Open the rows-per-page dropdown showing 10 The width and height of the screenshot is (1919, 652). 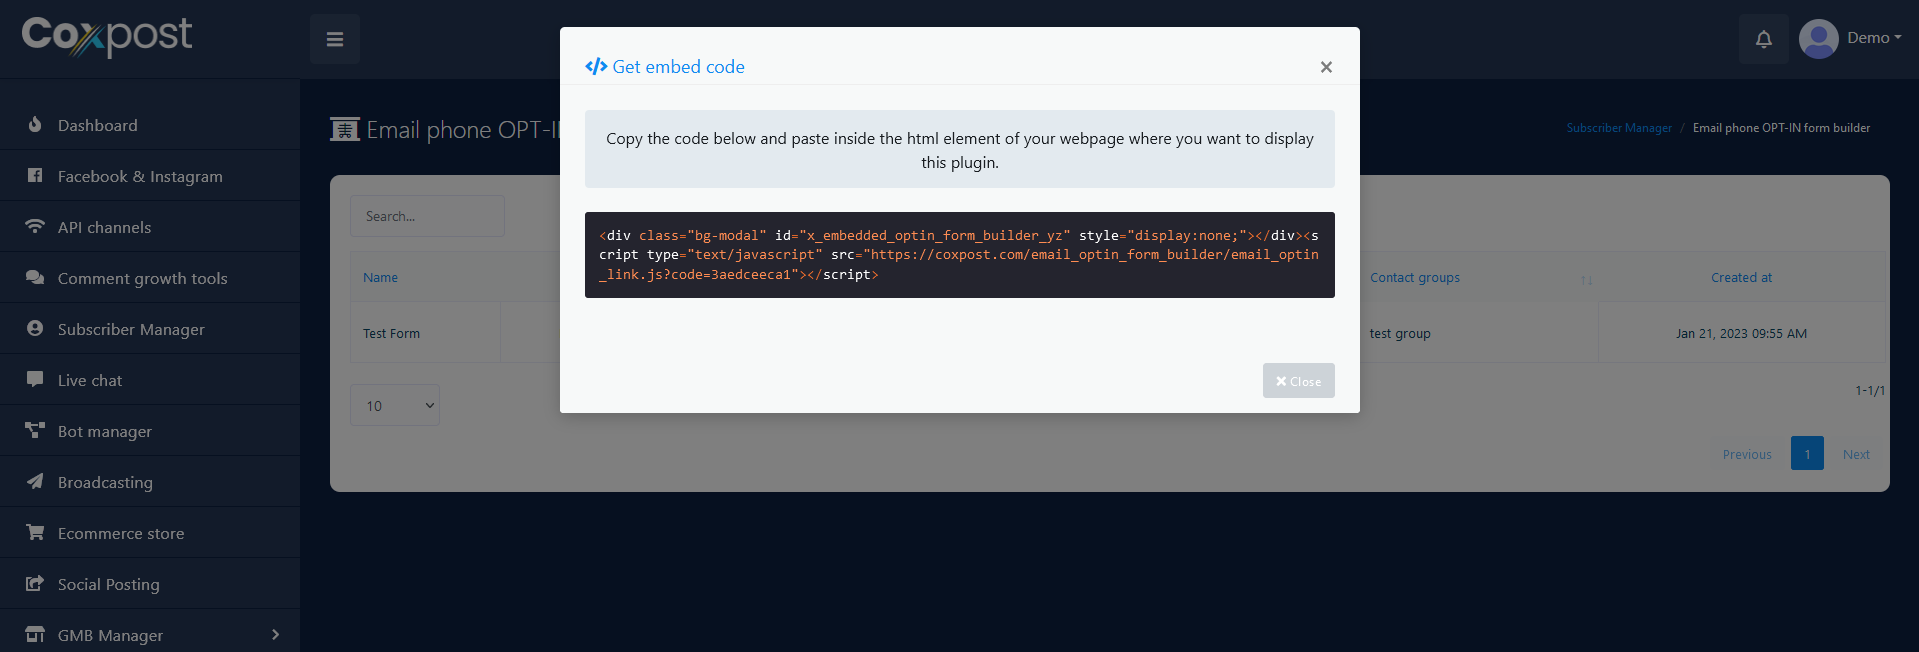395,405
